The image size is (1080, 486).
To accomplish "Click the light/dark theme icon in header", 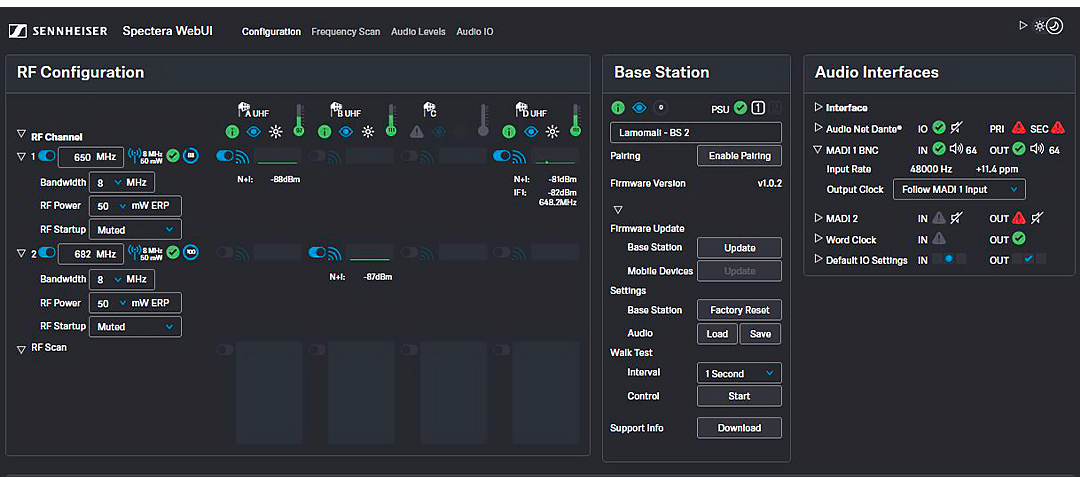I will coord(1047,26).
